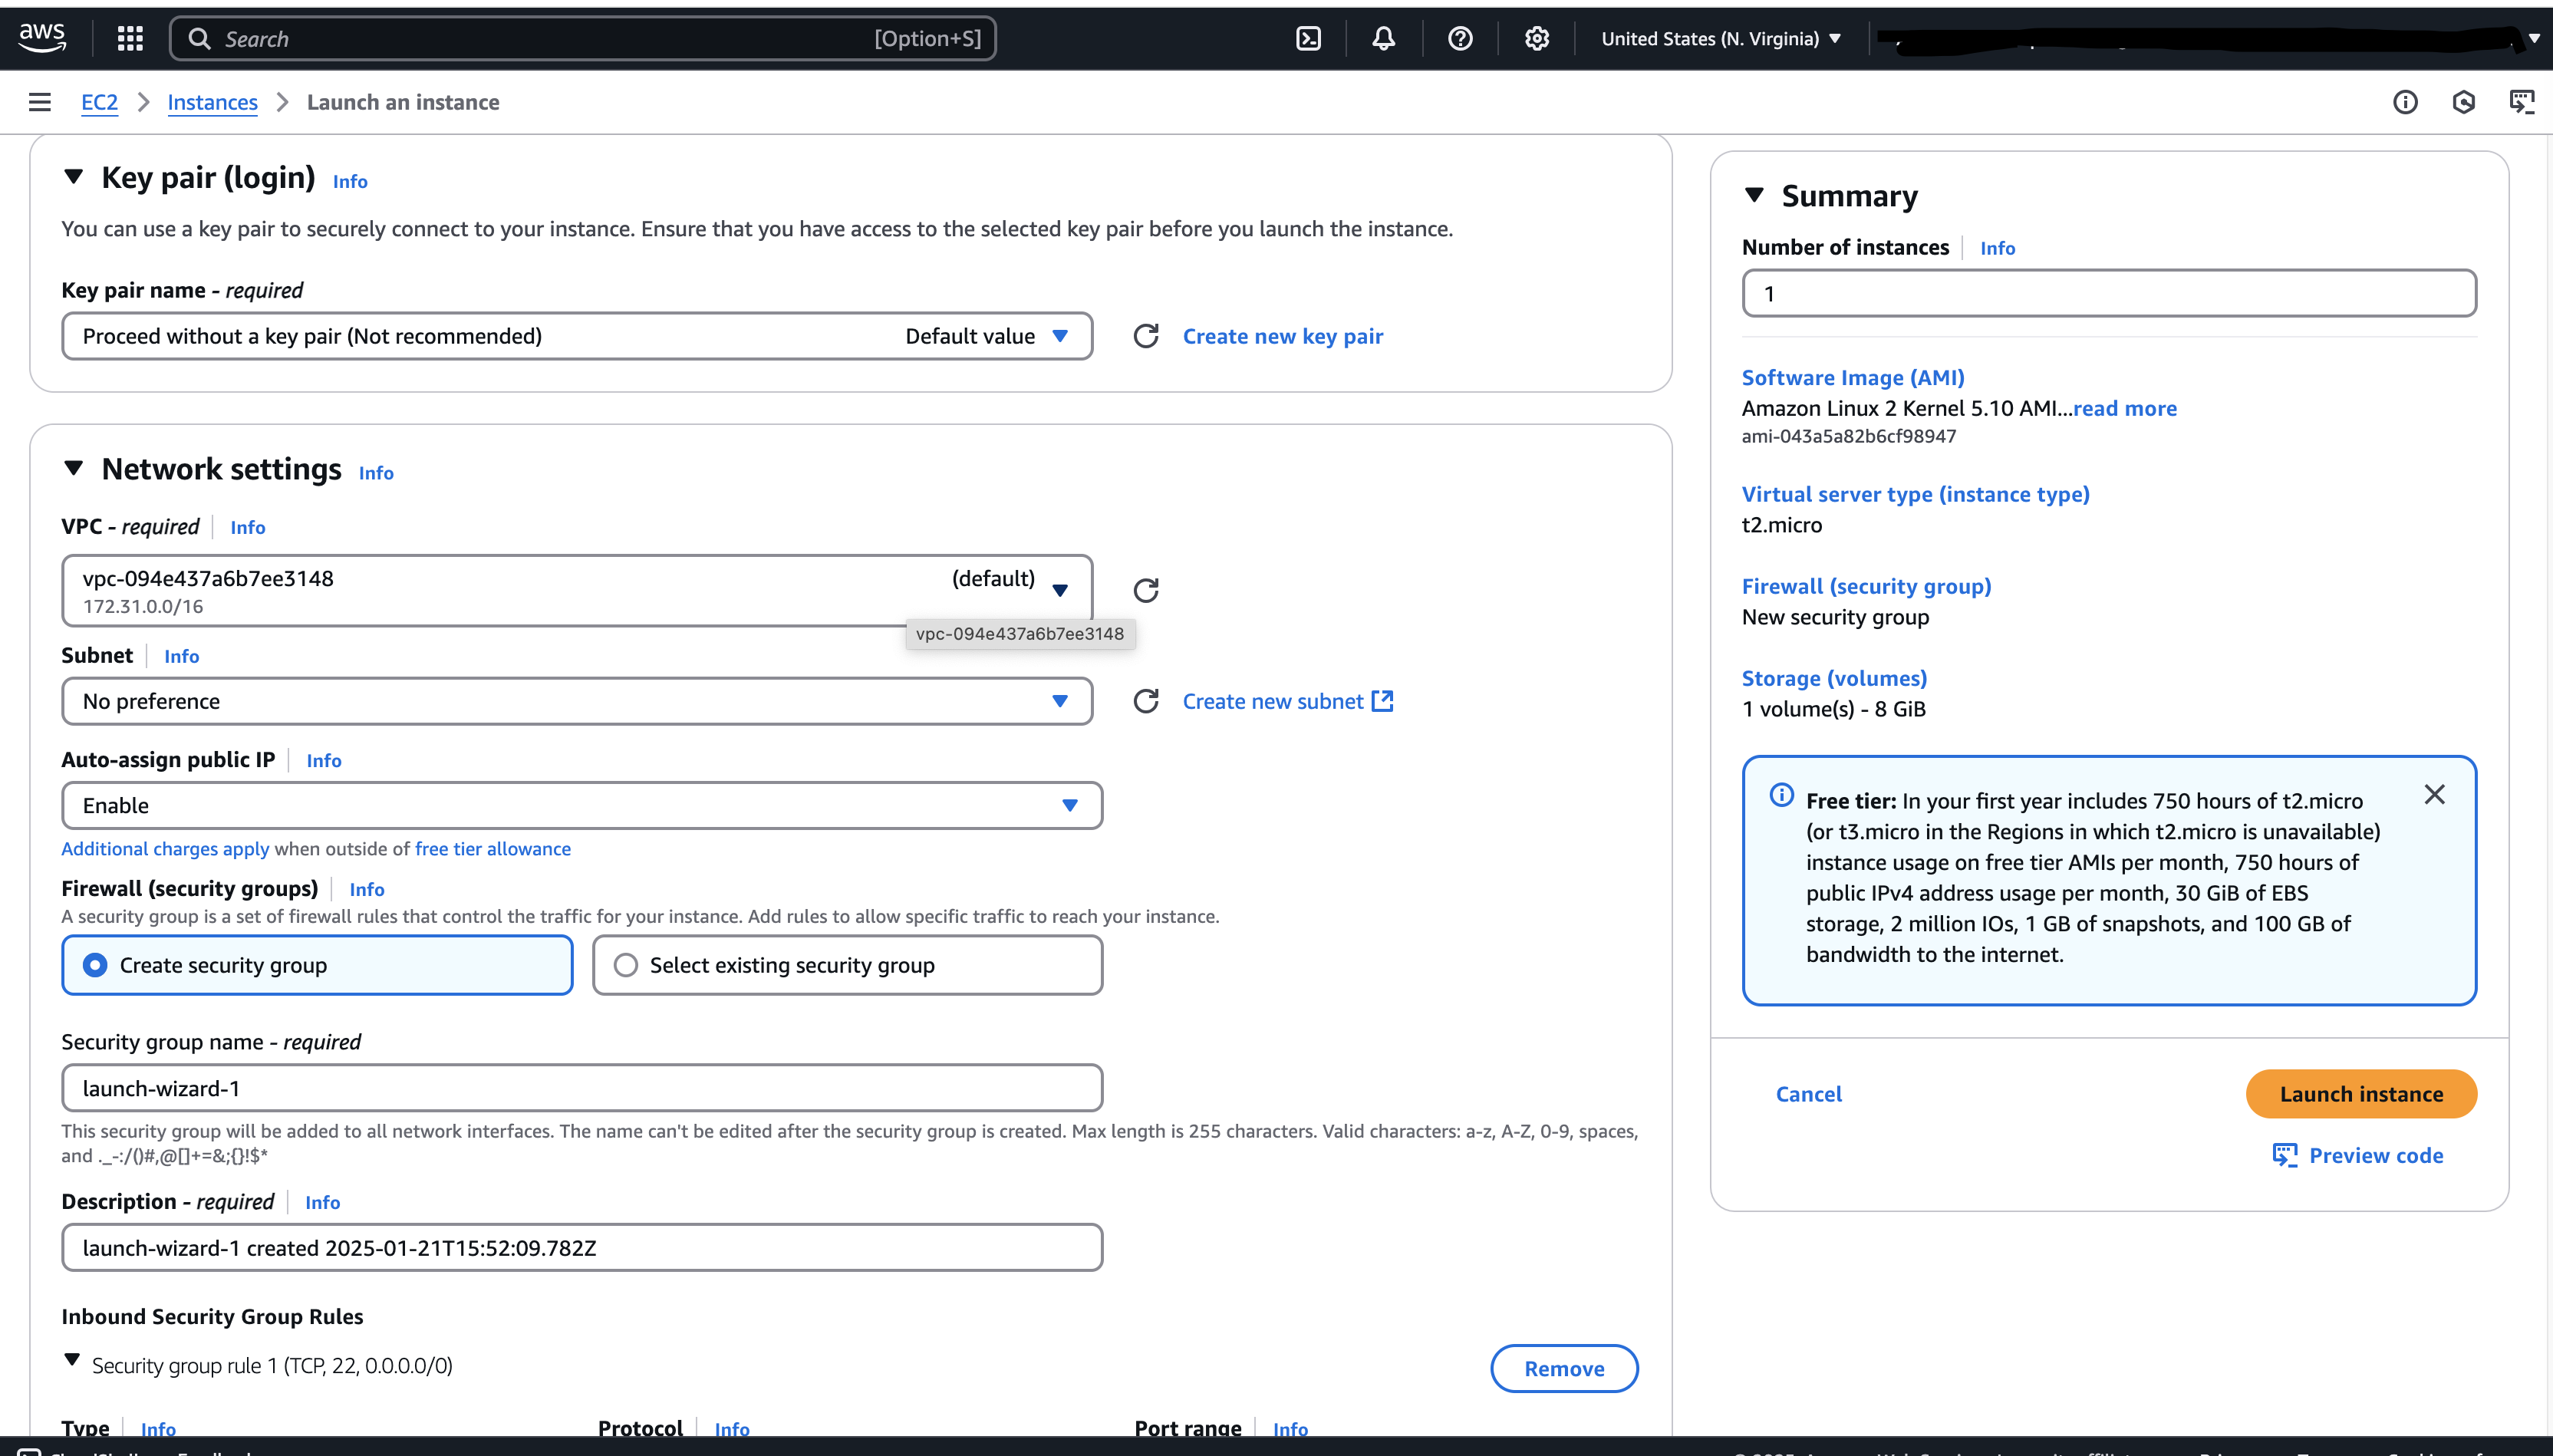Open Info link beside Firewall (security groups)
The image size is (2553, 1456).
click(x=367, y=889)
